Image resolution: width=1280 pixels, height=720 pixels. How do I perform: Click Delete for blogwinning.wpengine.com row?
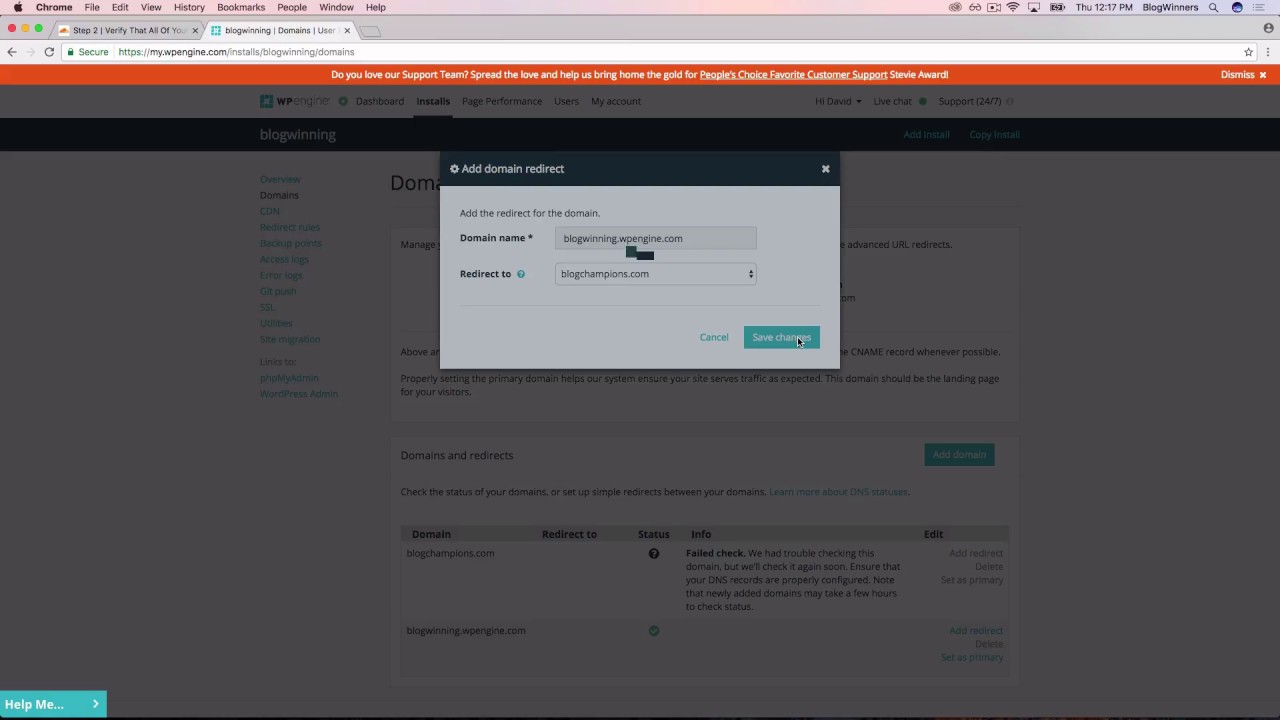[x=989, y=644]
